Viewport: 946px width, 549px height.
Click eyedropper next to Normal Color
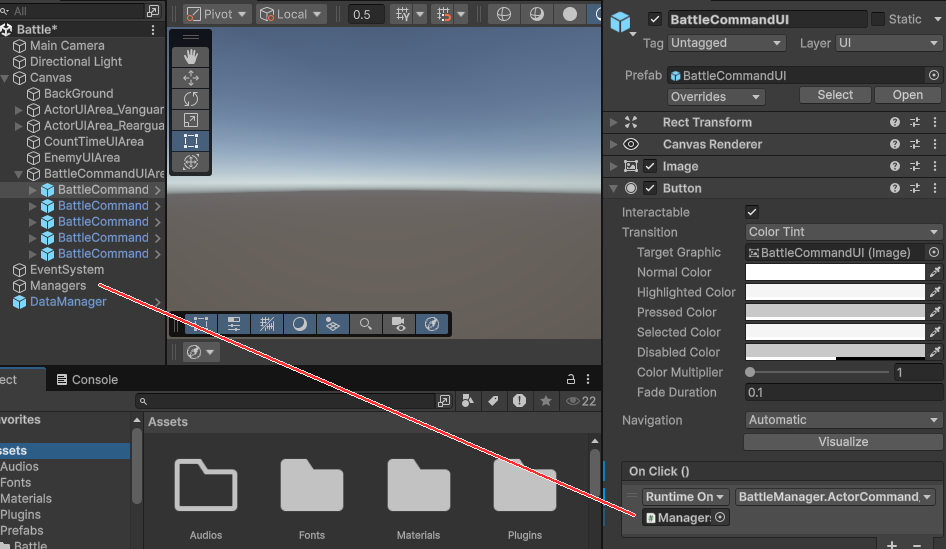pyautogui.click(x=935, y=272)
